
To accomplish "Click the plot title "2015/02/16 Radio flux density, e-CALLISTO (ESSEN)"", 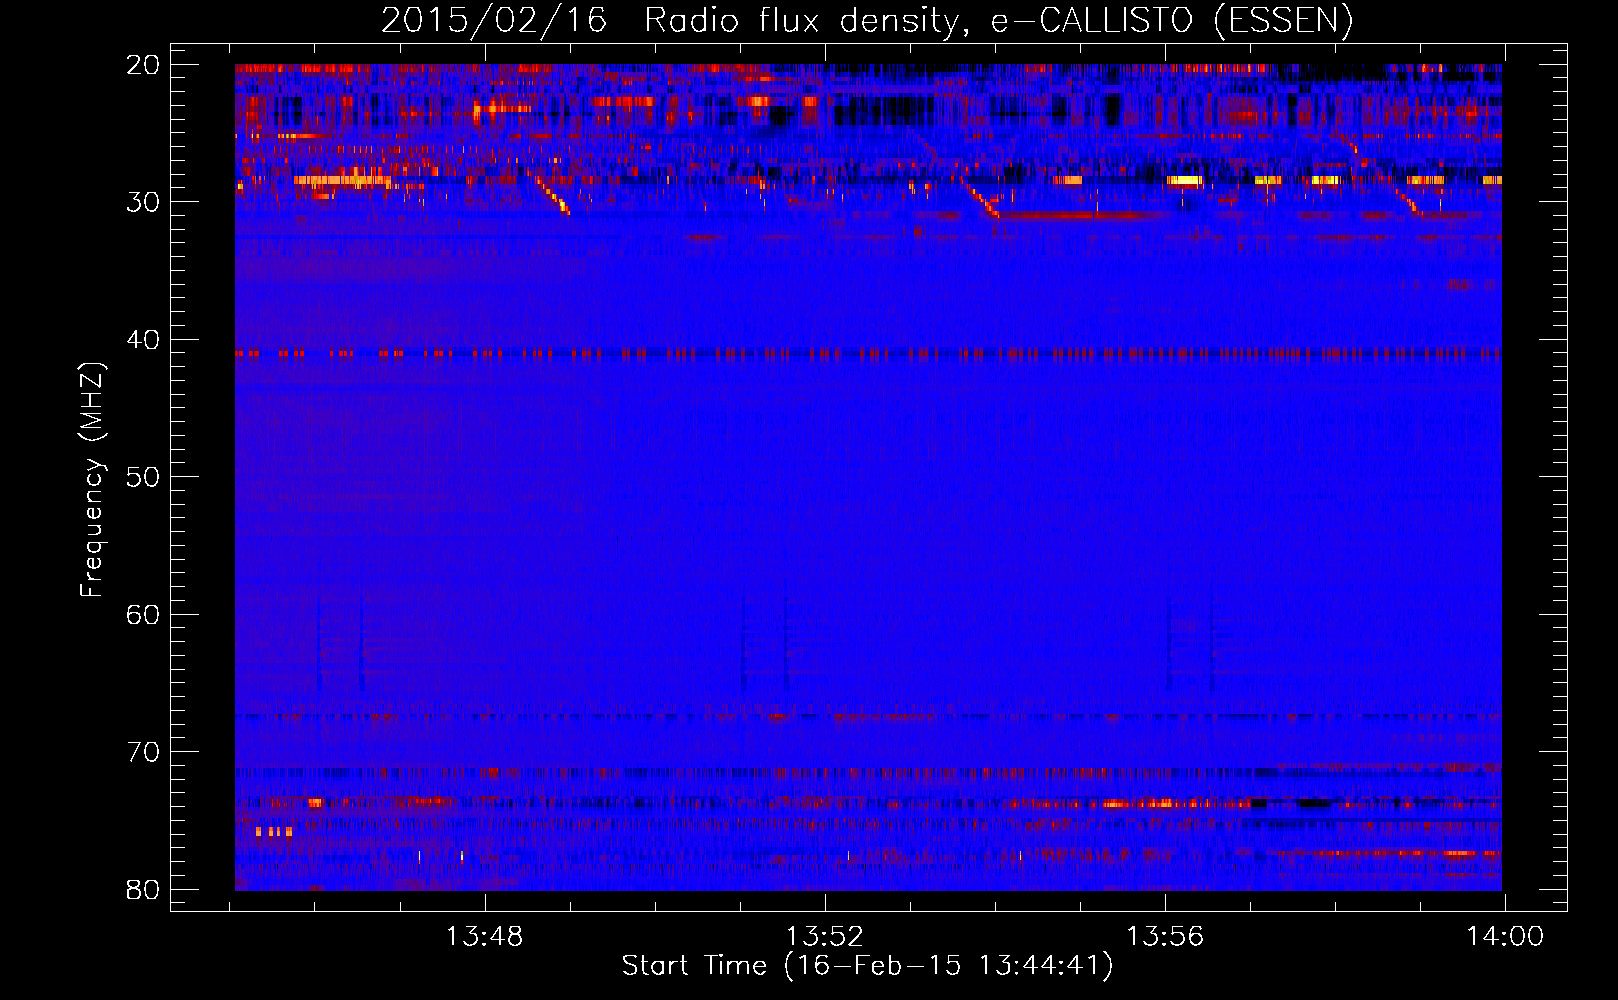I will [x=867, y=20].
